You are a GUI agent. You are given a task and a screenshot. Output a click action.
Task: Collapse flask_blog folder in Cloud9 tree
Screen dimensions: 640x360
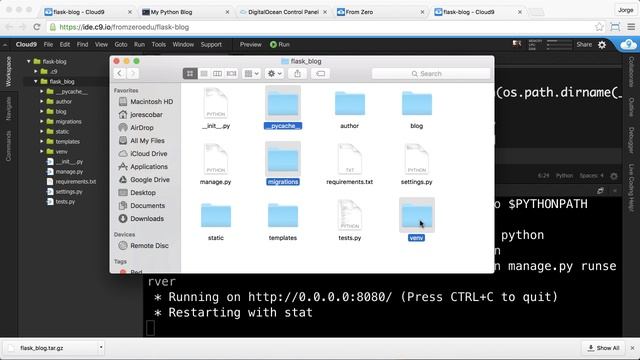coord(36,82)
